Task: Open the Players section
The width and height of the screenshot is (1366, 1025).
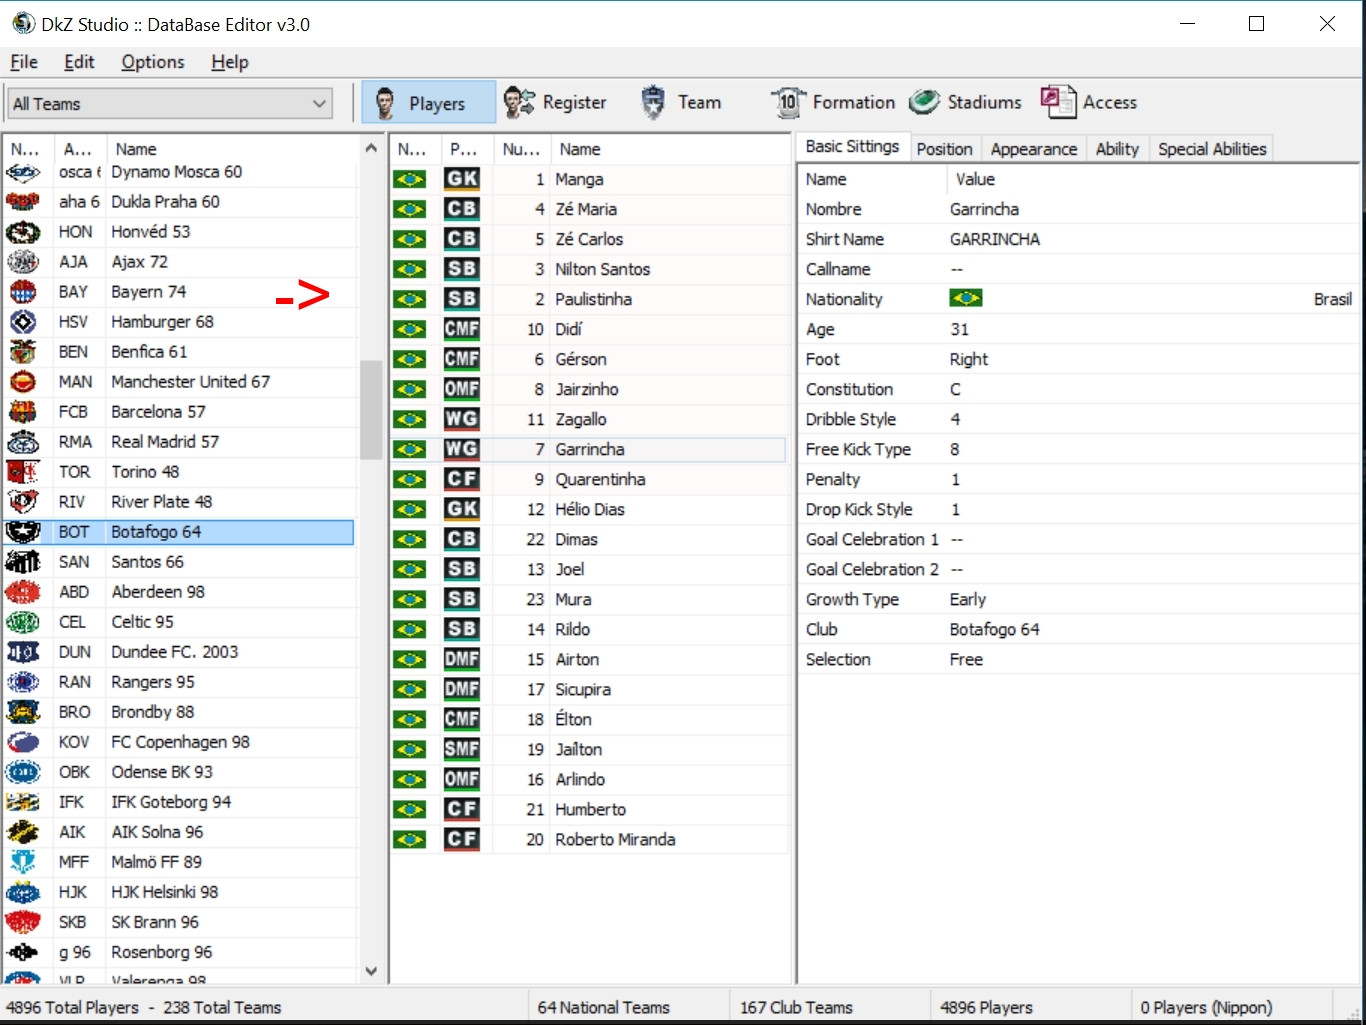Action: [428, 102]
